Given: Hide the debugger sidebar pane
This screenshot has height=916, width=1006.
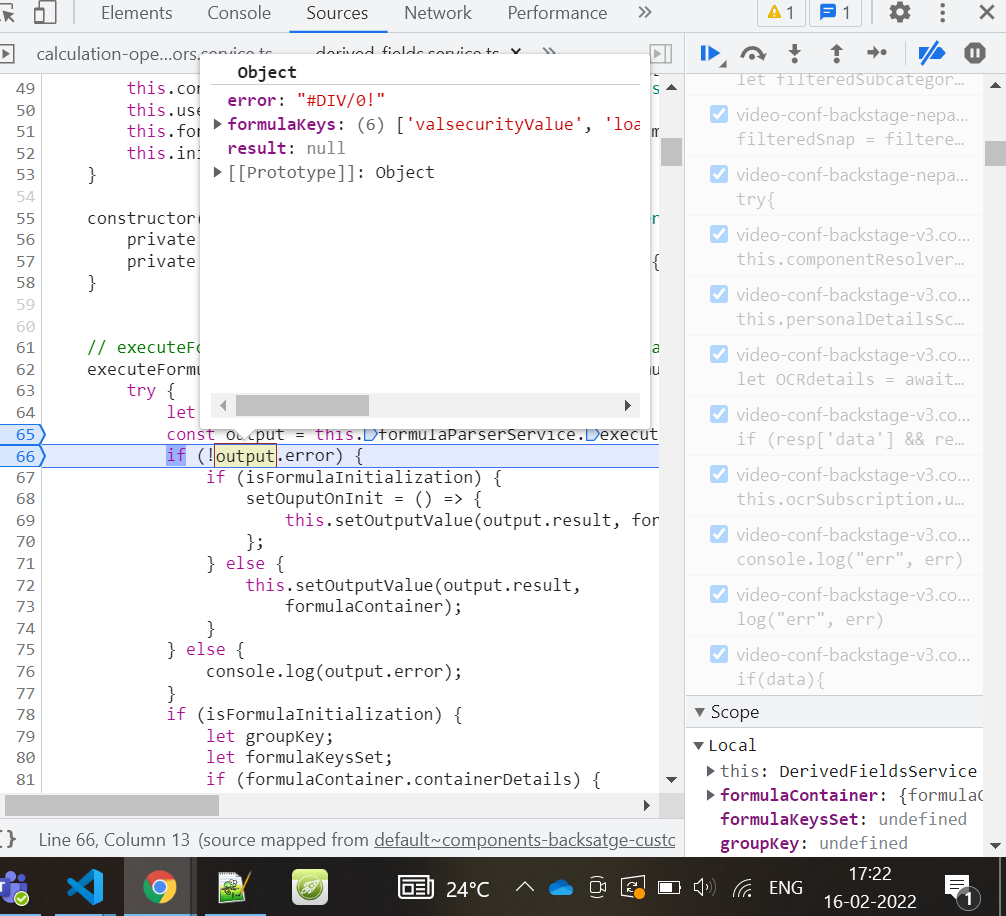Looking at the screenshot, I should click(x=660, y=53).
